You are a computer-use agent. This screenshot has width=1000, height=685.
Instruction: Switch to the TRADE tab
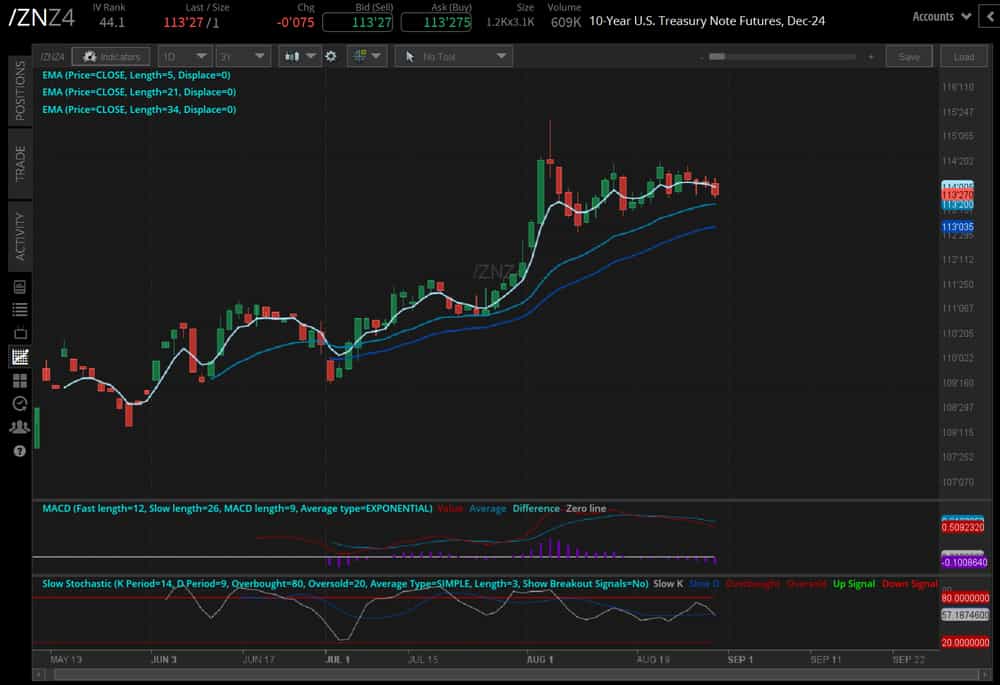[18, 156]
